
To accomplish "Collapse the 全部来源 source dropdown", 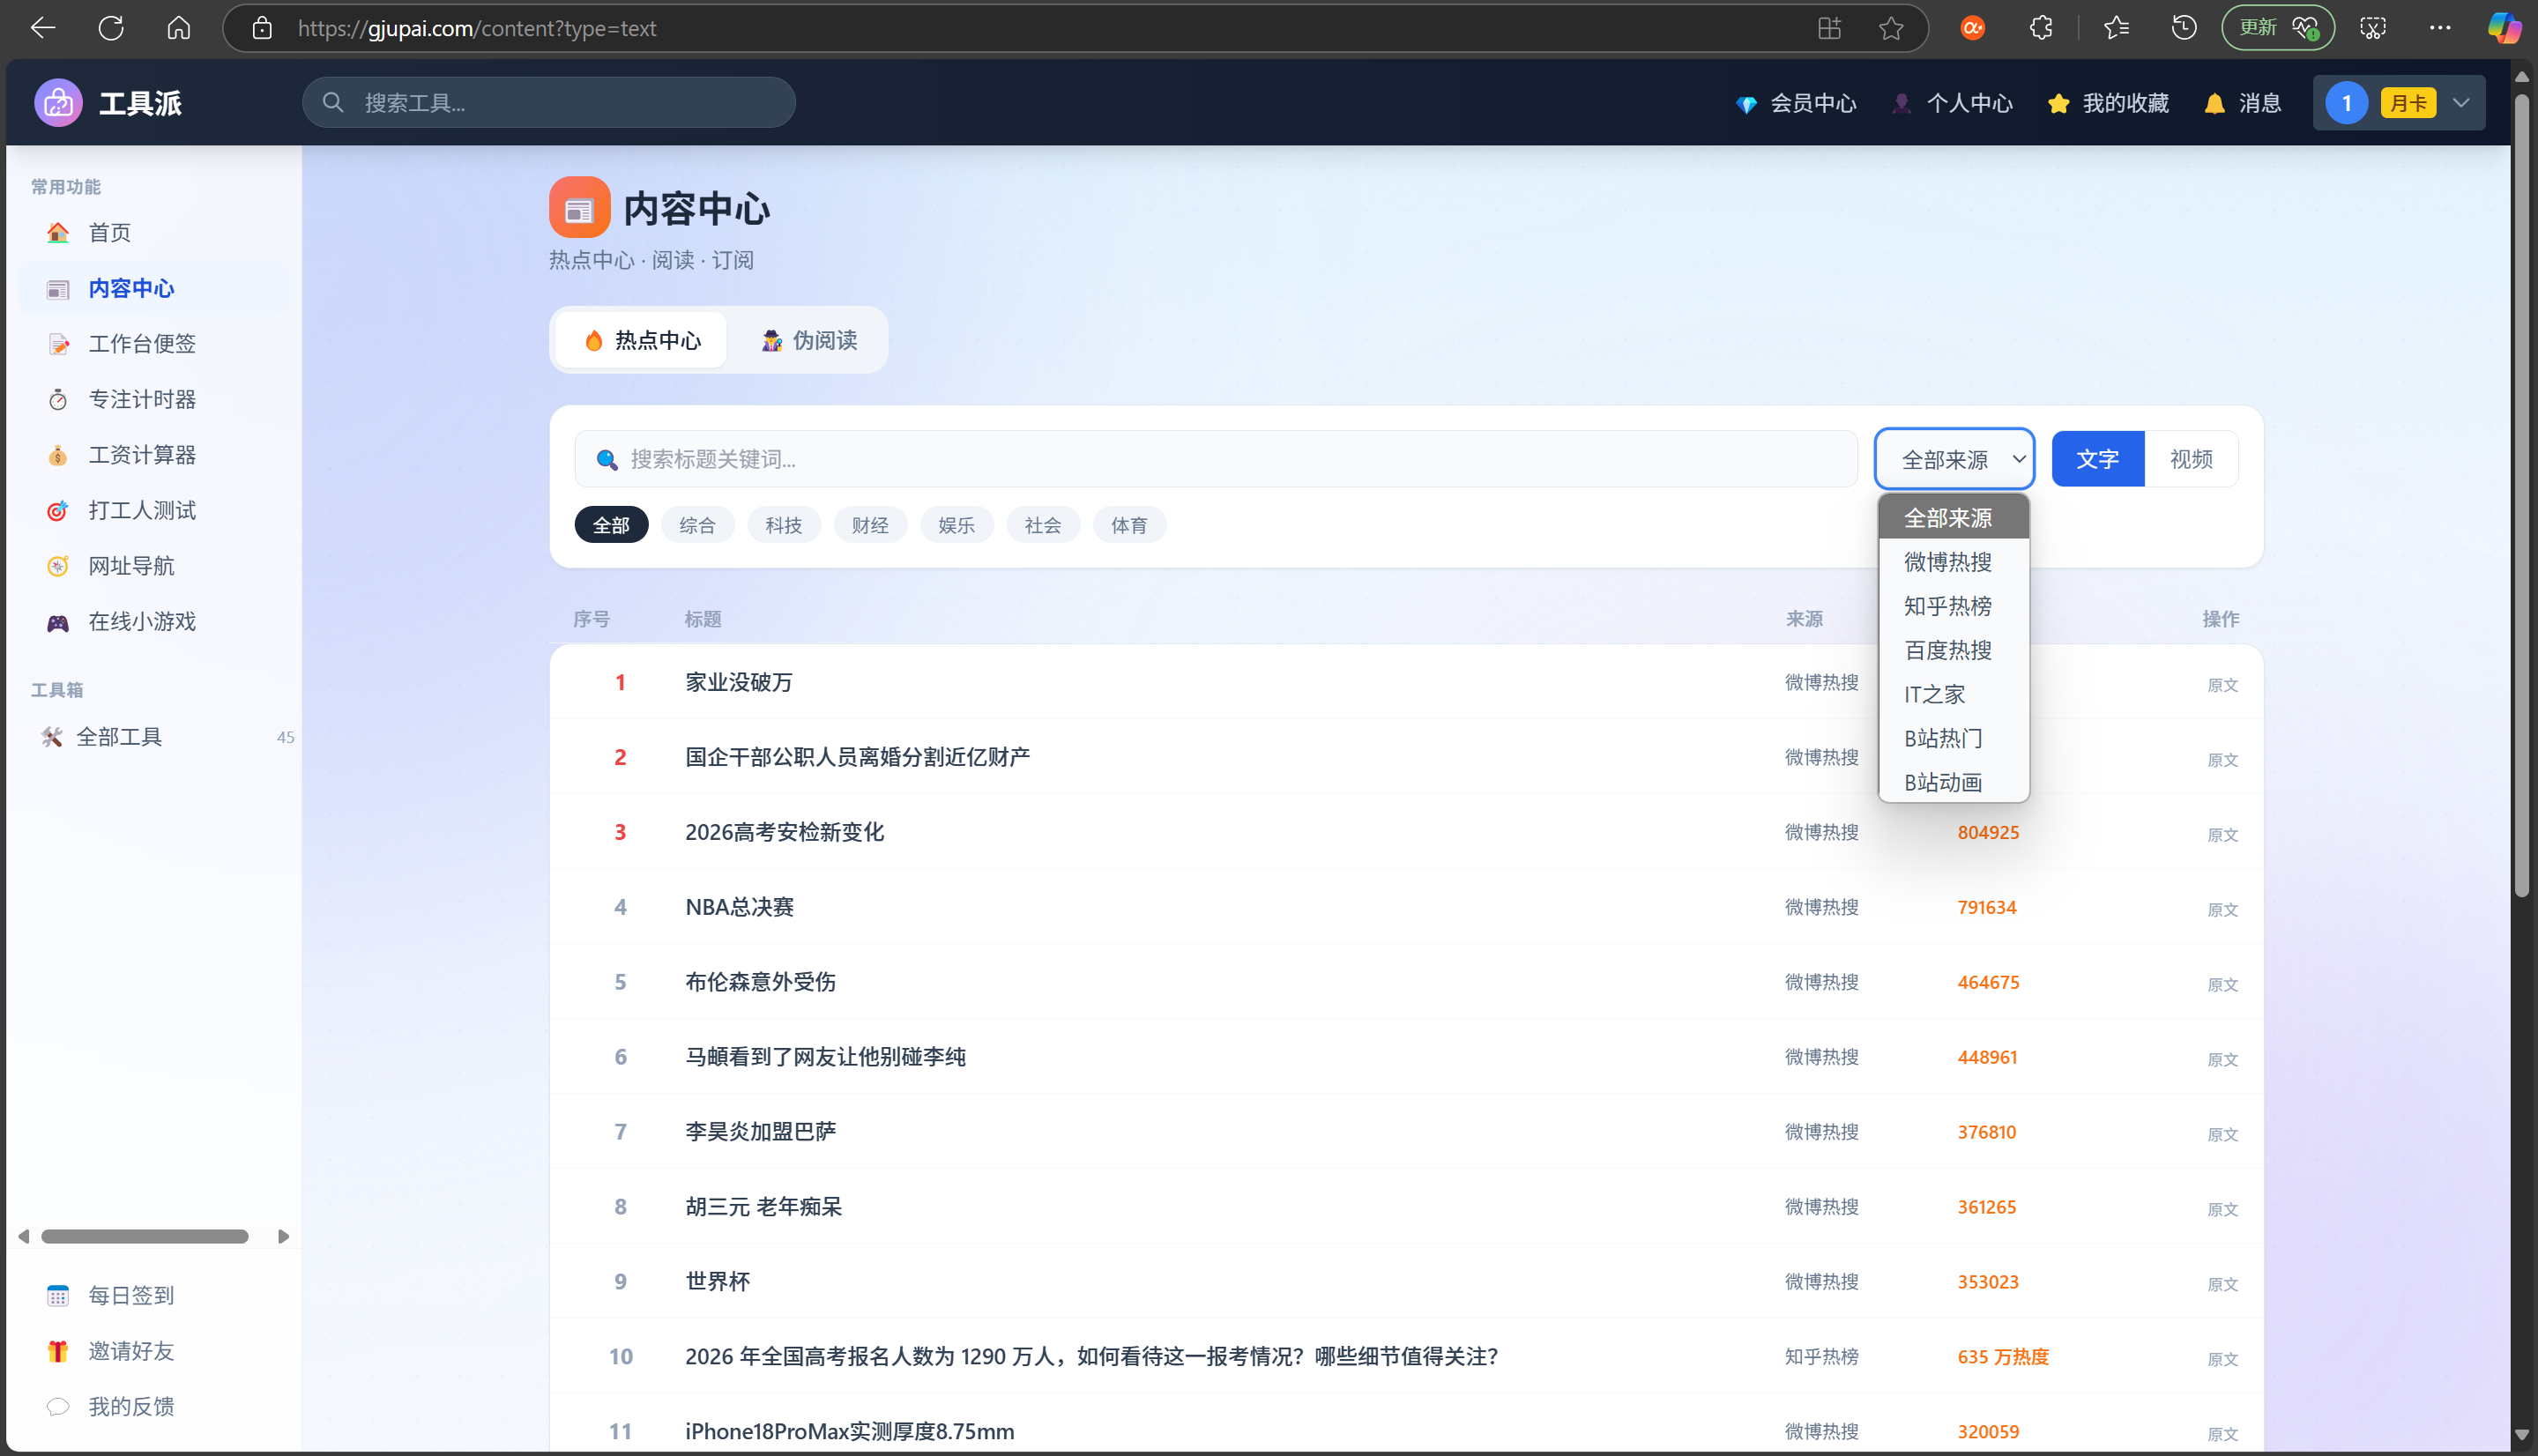I will [1954, 459].
